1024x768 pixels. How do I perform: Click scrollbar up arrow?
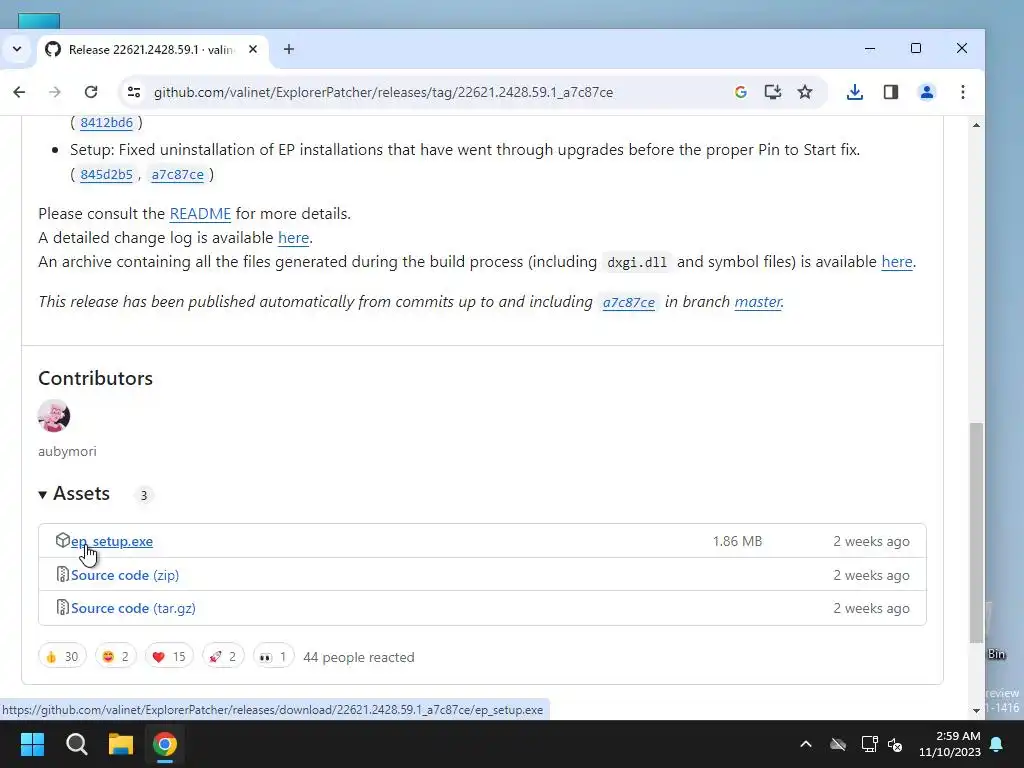click(976, 125)
